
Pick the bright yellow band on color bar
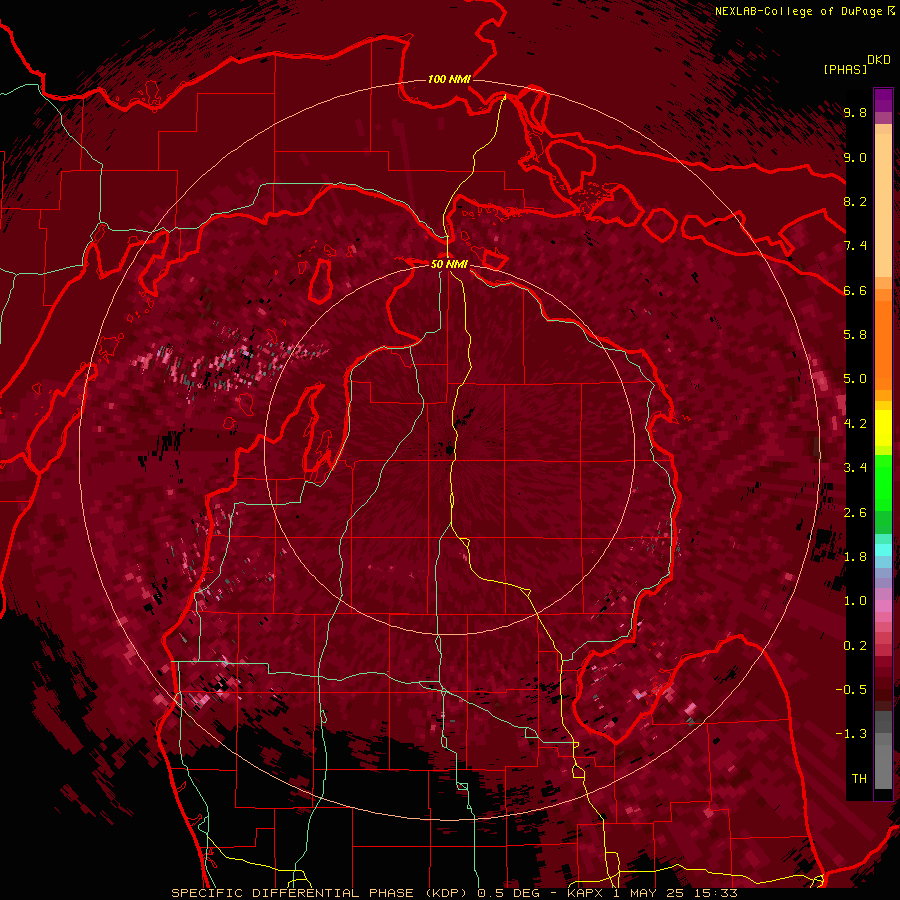click(883, 428)
